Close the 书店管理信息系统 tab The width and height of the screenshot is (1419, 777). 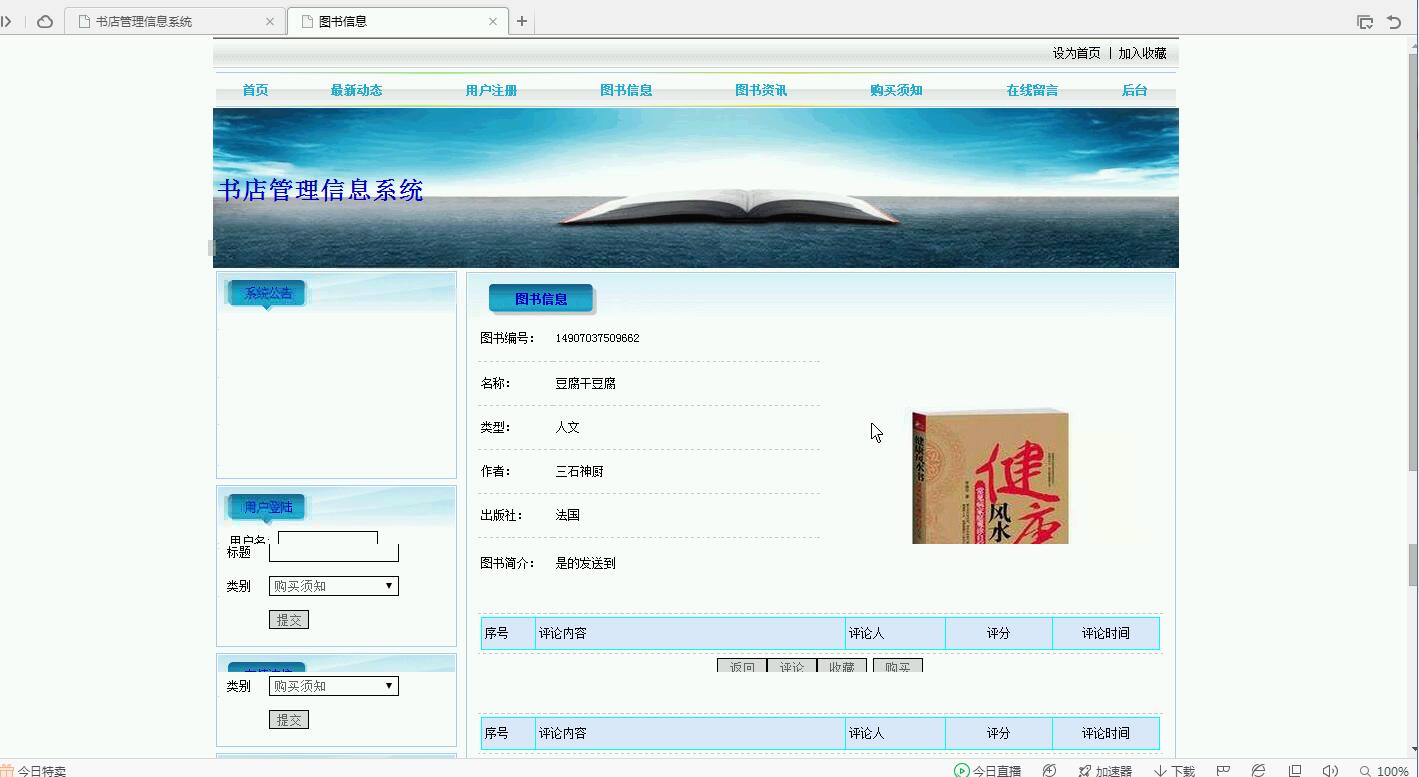[x=270, y=21]
